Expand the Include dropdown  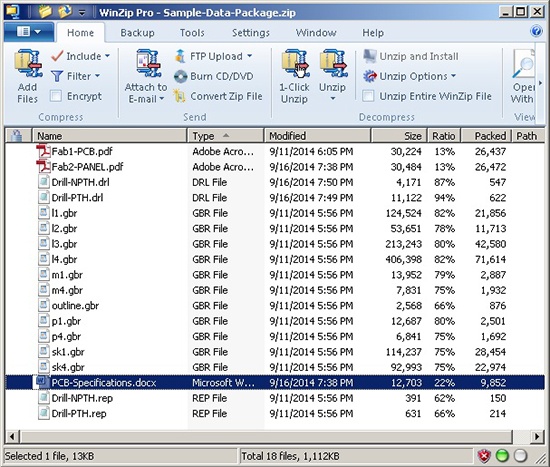pyautogui.click(x=107, y=56)
